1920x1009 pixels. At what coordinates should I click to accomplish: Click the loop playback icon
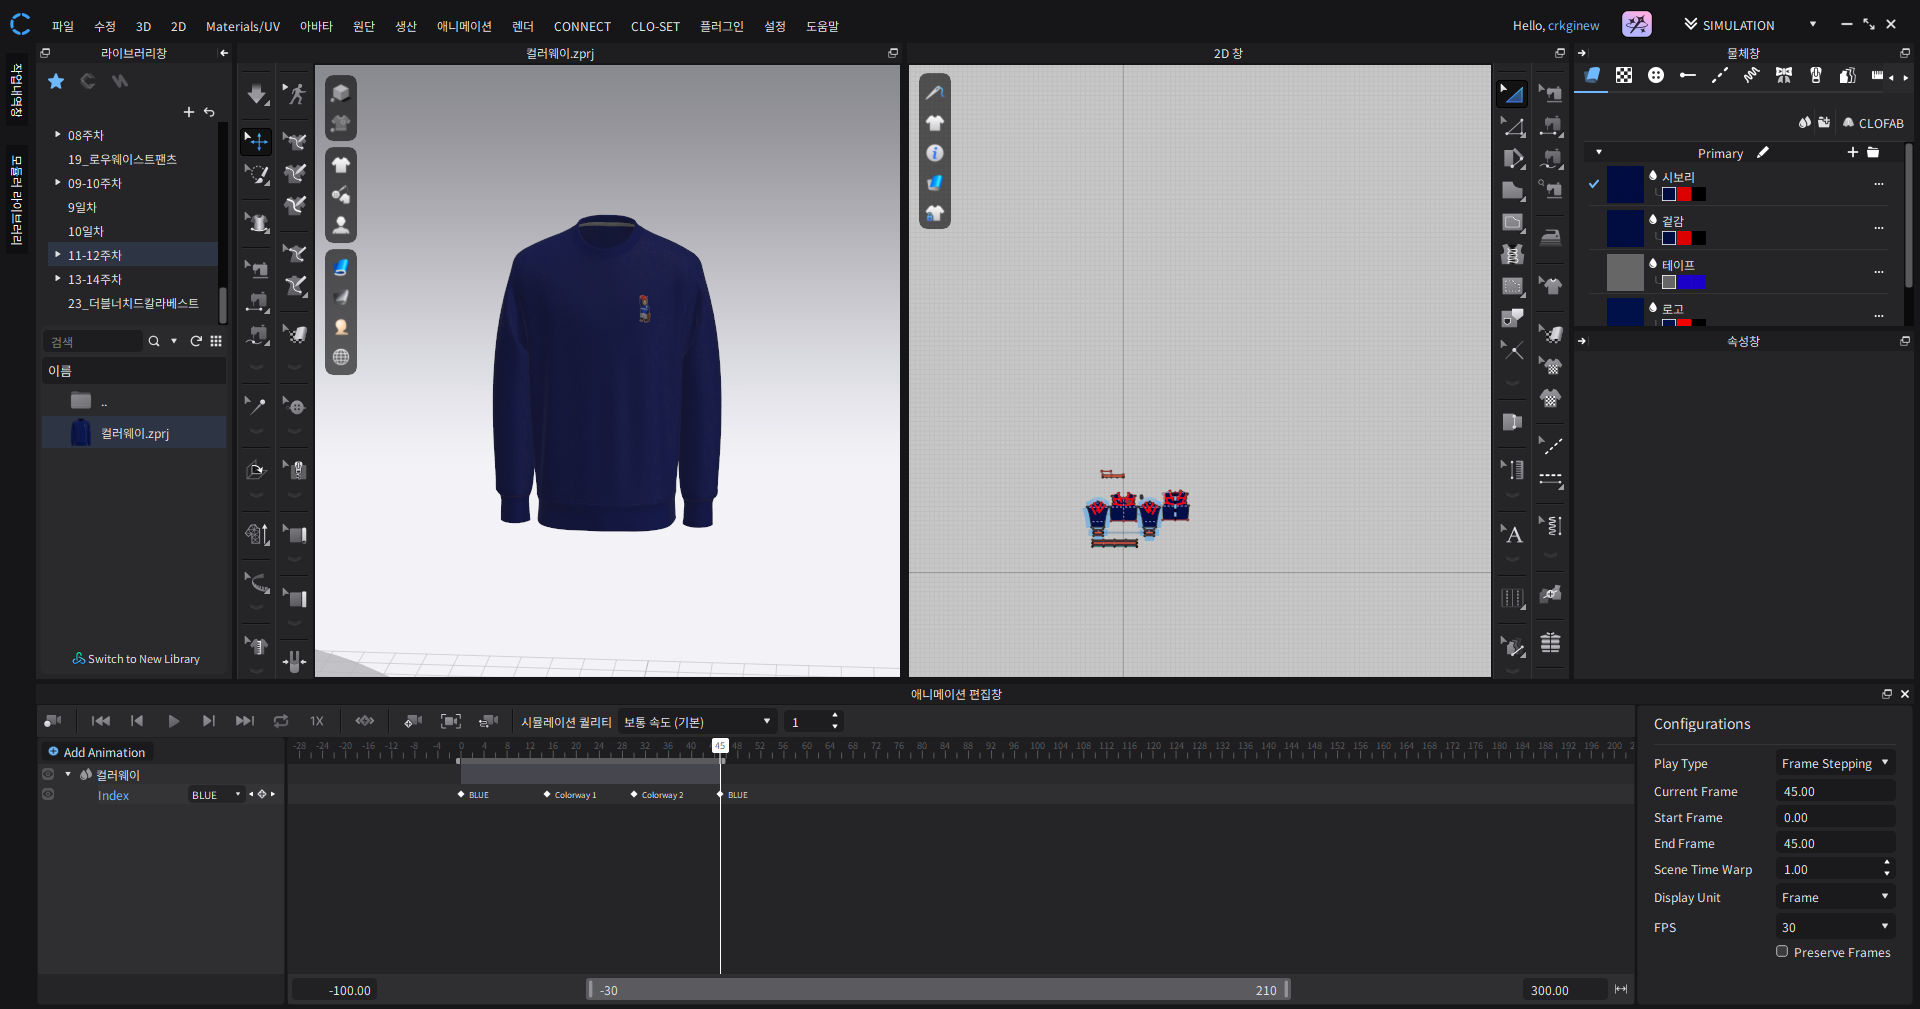coord(281,721)
